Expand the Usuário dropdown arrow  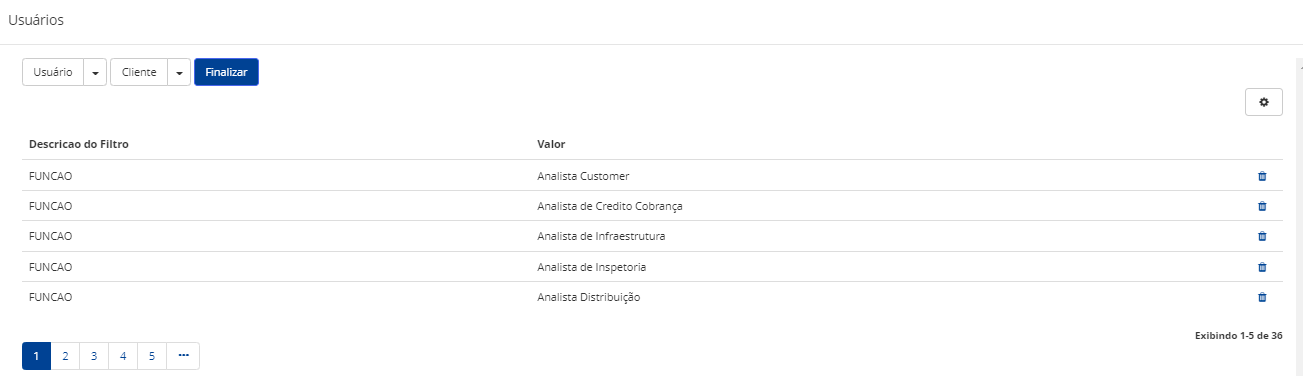tap(95, 73)
